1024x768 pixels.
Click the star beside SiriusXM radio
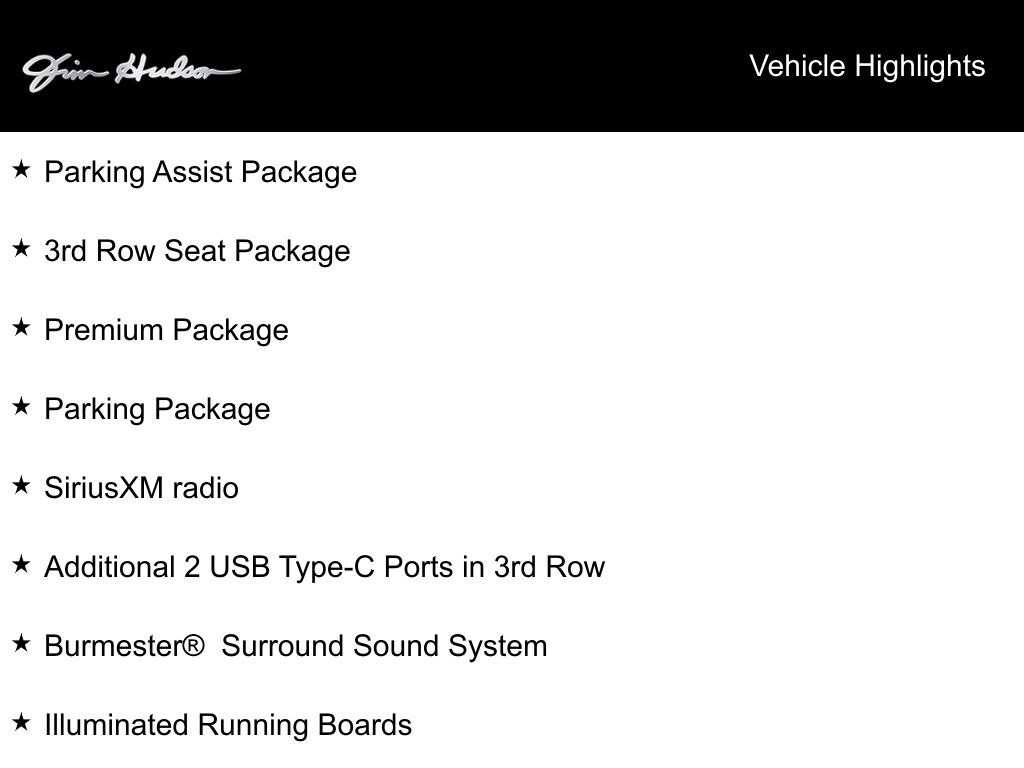pyautogui.click(x=22, y=485)
